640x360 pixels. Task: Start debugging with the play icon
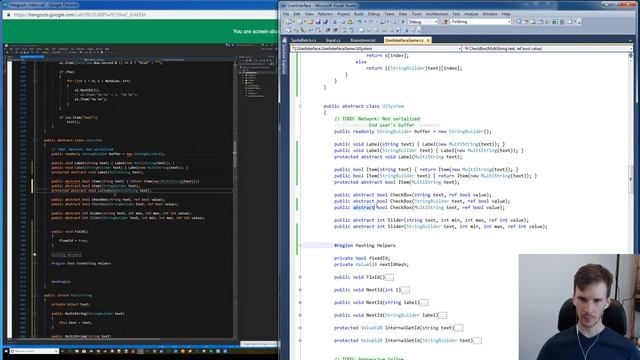pos(403,22)
